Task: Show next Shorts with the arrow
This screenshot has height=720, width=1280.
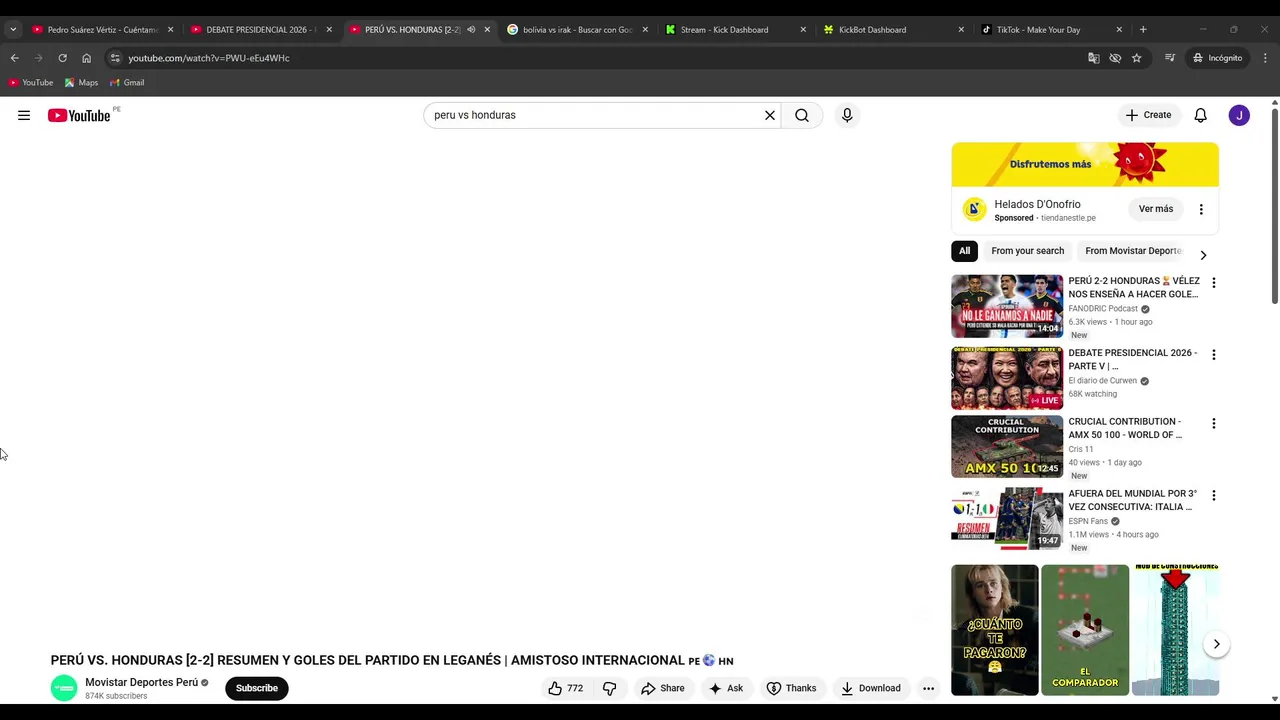Action: pyautogui.click(x=1216, y=644)
